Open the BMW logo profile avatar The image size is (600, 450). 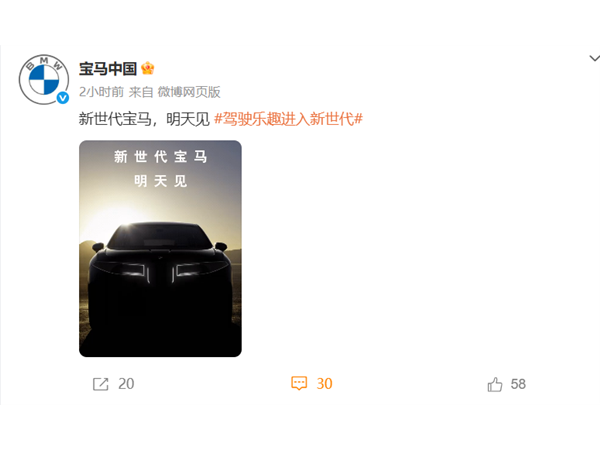(44, 79)
